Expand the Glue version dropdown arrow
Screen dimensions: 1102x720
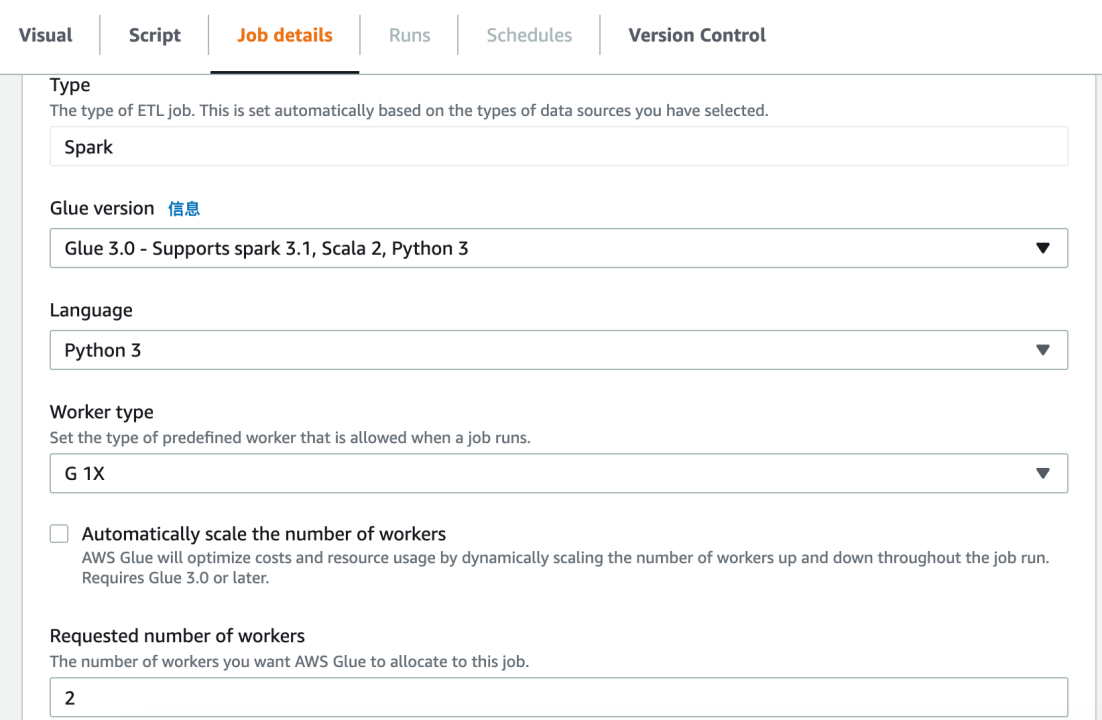1043,248
